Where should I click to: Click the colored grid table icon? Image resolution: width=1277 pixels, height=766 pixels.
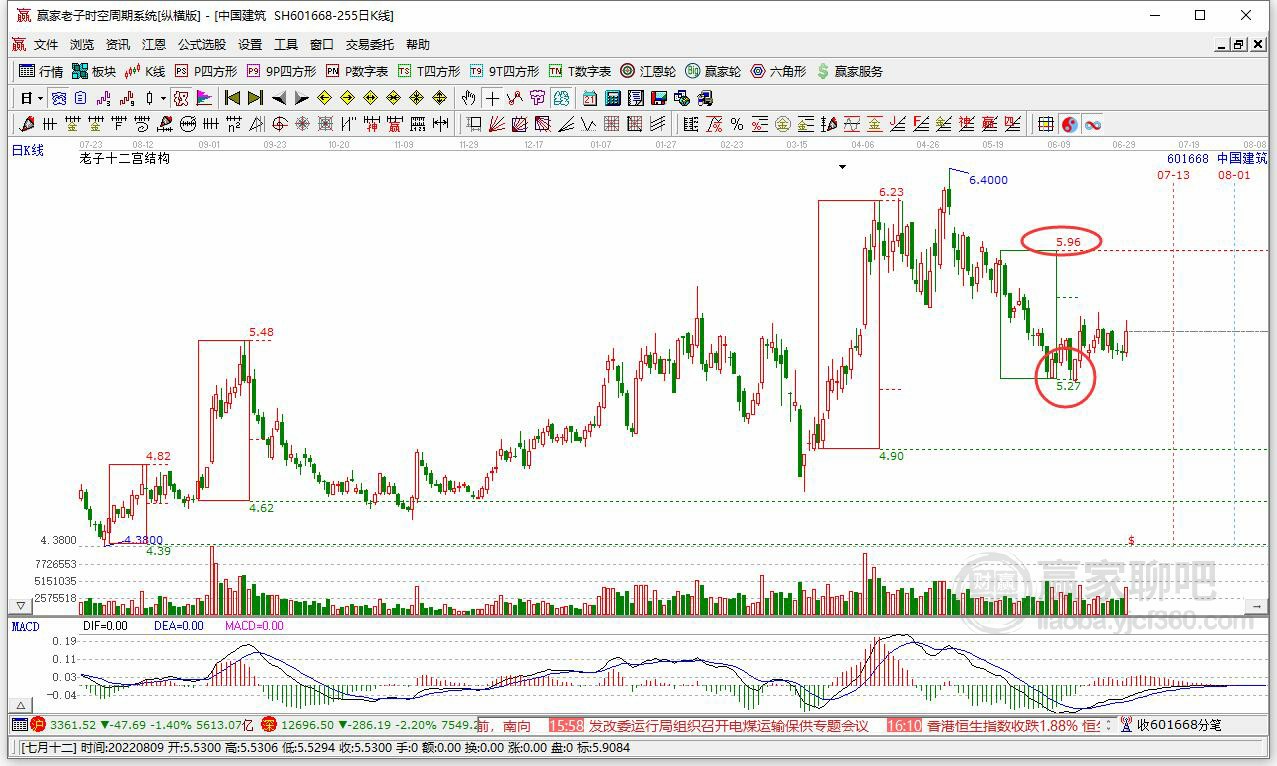point(1045,124)
